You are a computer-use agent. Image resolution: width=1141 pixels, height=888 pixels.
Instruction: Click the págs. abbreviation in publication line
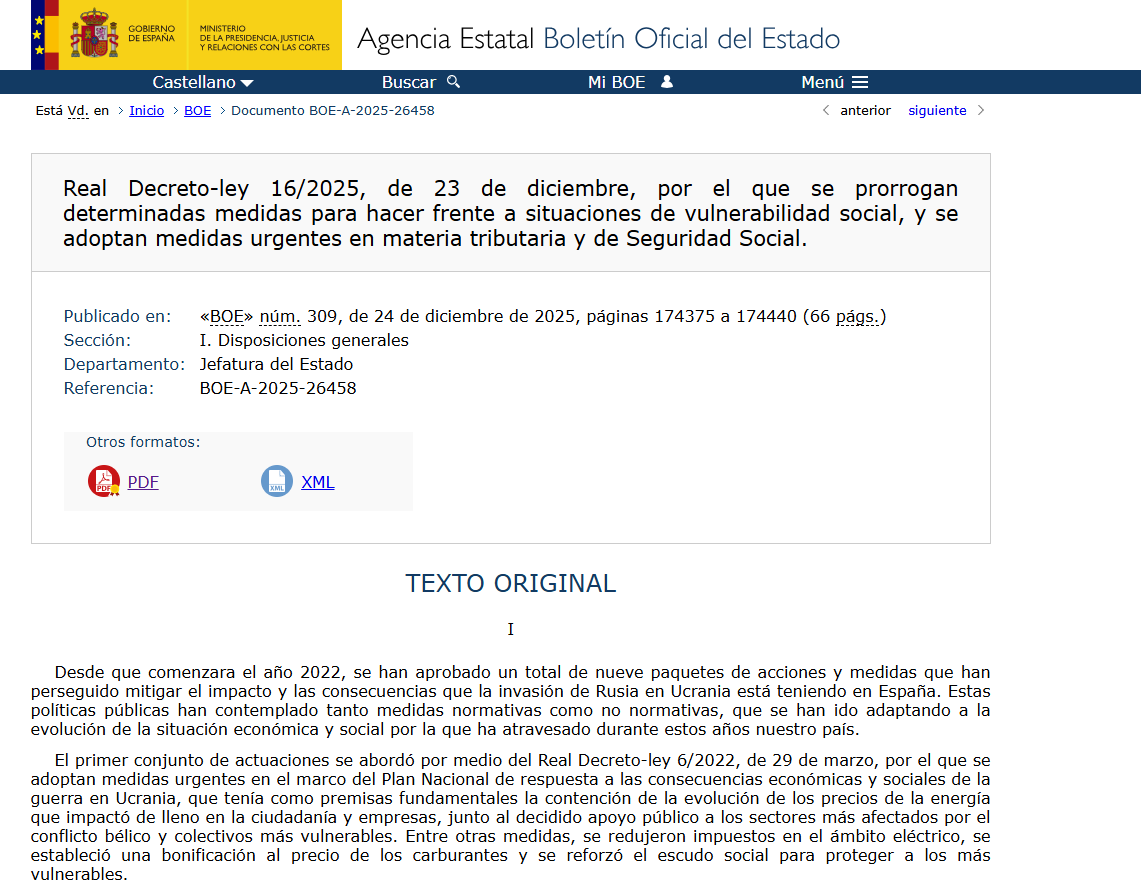[x=858, y=317]
